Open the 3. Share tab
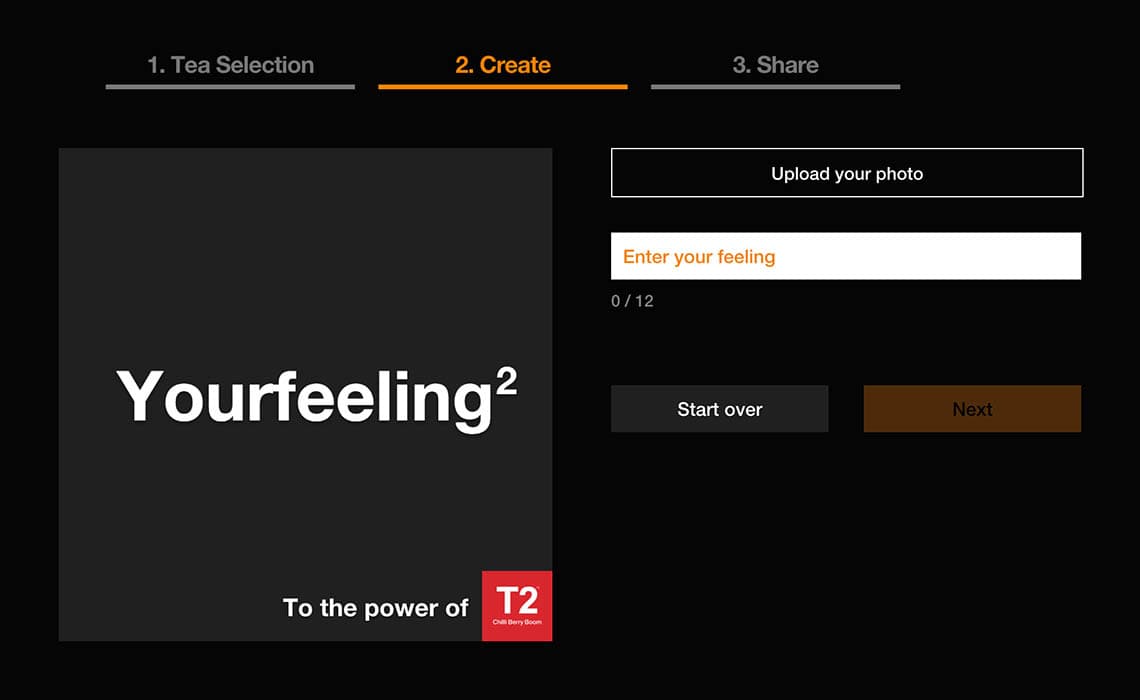1140x700 pixels. (x=775, y=65)
